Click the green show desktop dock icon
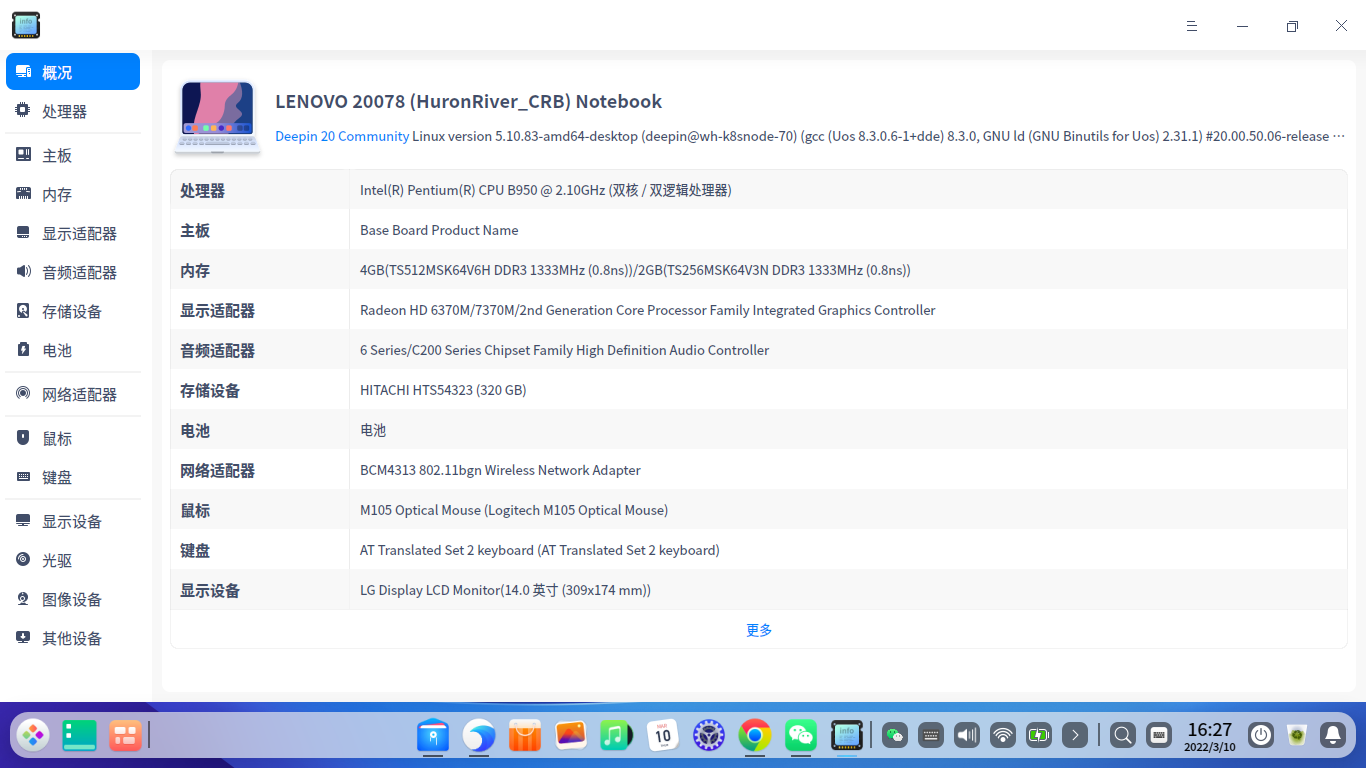Screen dimensions: 1366x768 [x=79, y=736]
